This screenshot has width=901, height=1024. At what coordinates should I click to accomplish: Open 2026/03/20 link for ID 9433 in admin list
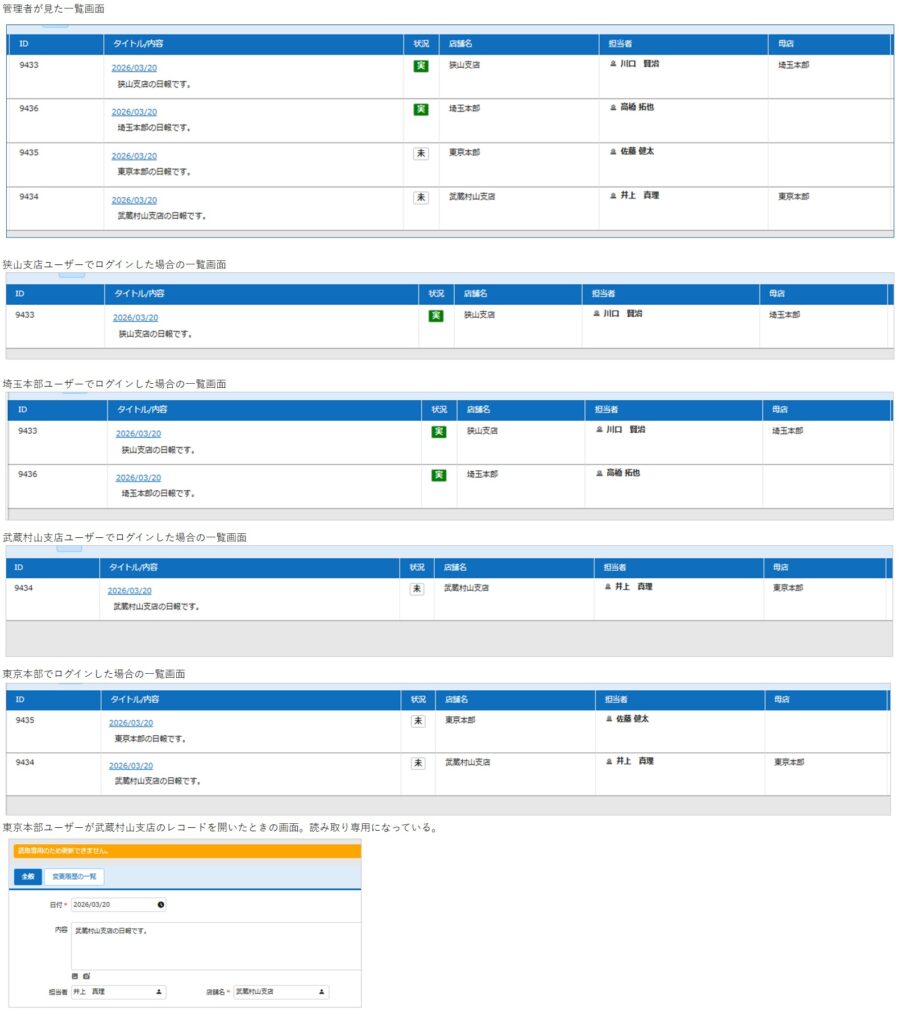click(x=134, y=69)
